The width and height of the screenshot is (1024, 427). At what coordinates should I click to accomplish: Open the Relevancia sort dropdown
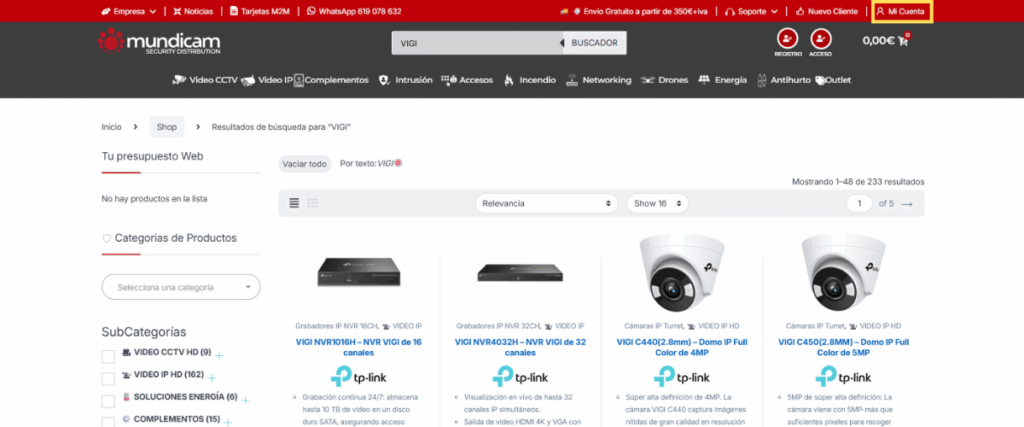tap(546, 204)
